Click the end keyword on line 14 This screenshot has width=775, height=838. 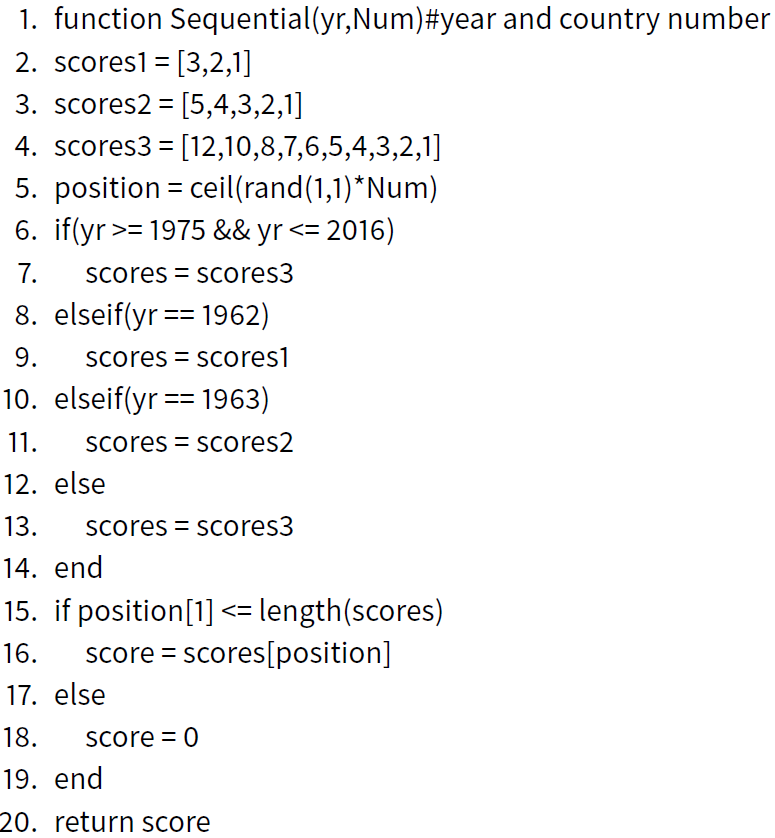click(x=78, y=568)
